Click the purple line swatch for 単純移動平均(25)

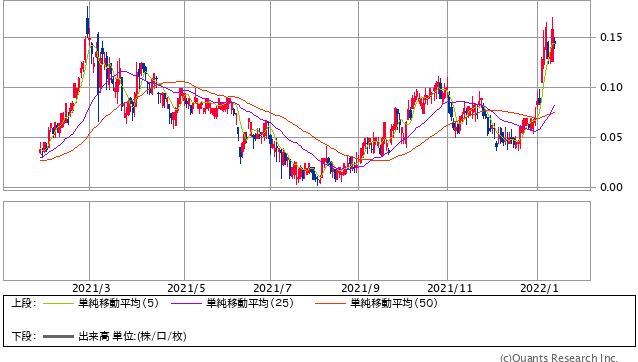pyautogui.click(x=186, y=303)
